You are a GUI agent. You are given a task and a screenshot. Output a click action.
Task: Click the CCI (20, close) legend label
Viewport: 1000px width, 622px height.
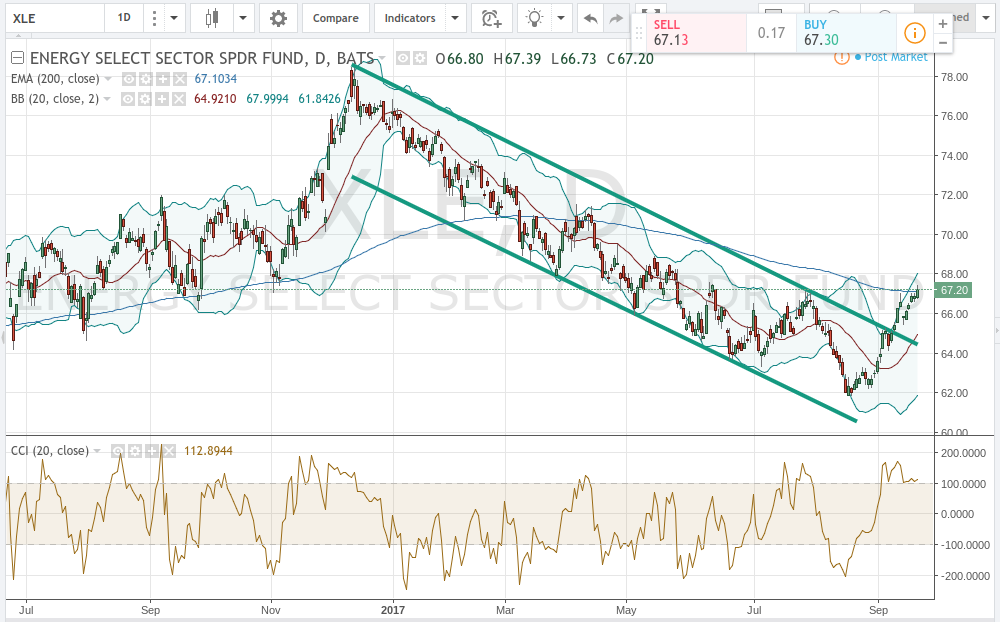coord(50,451)
